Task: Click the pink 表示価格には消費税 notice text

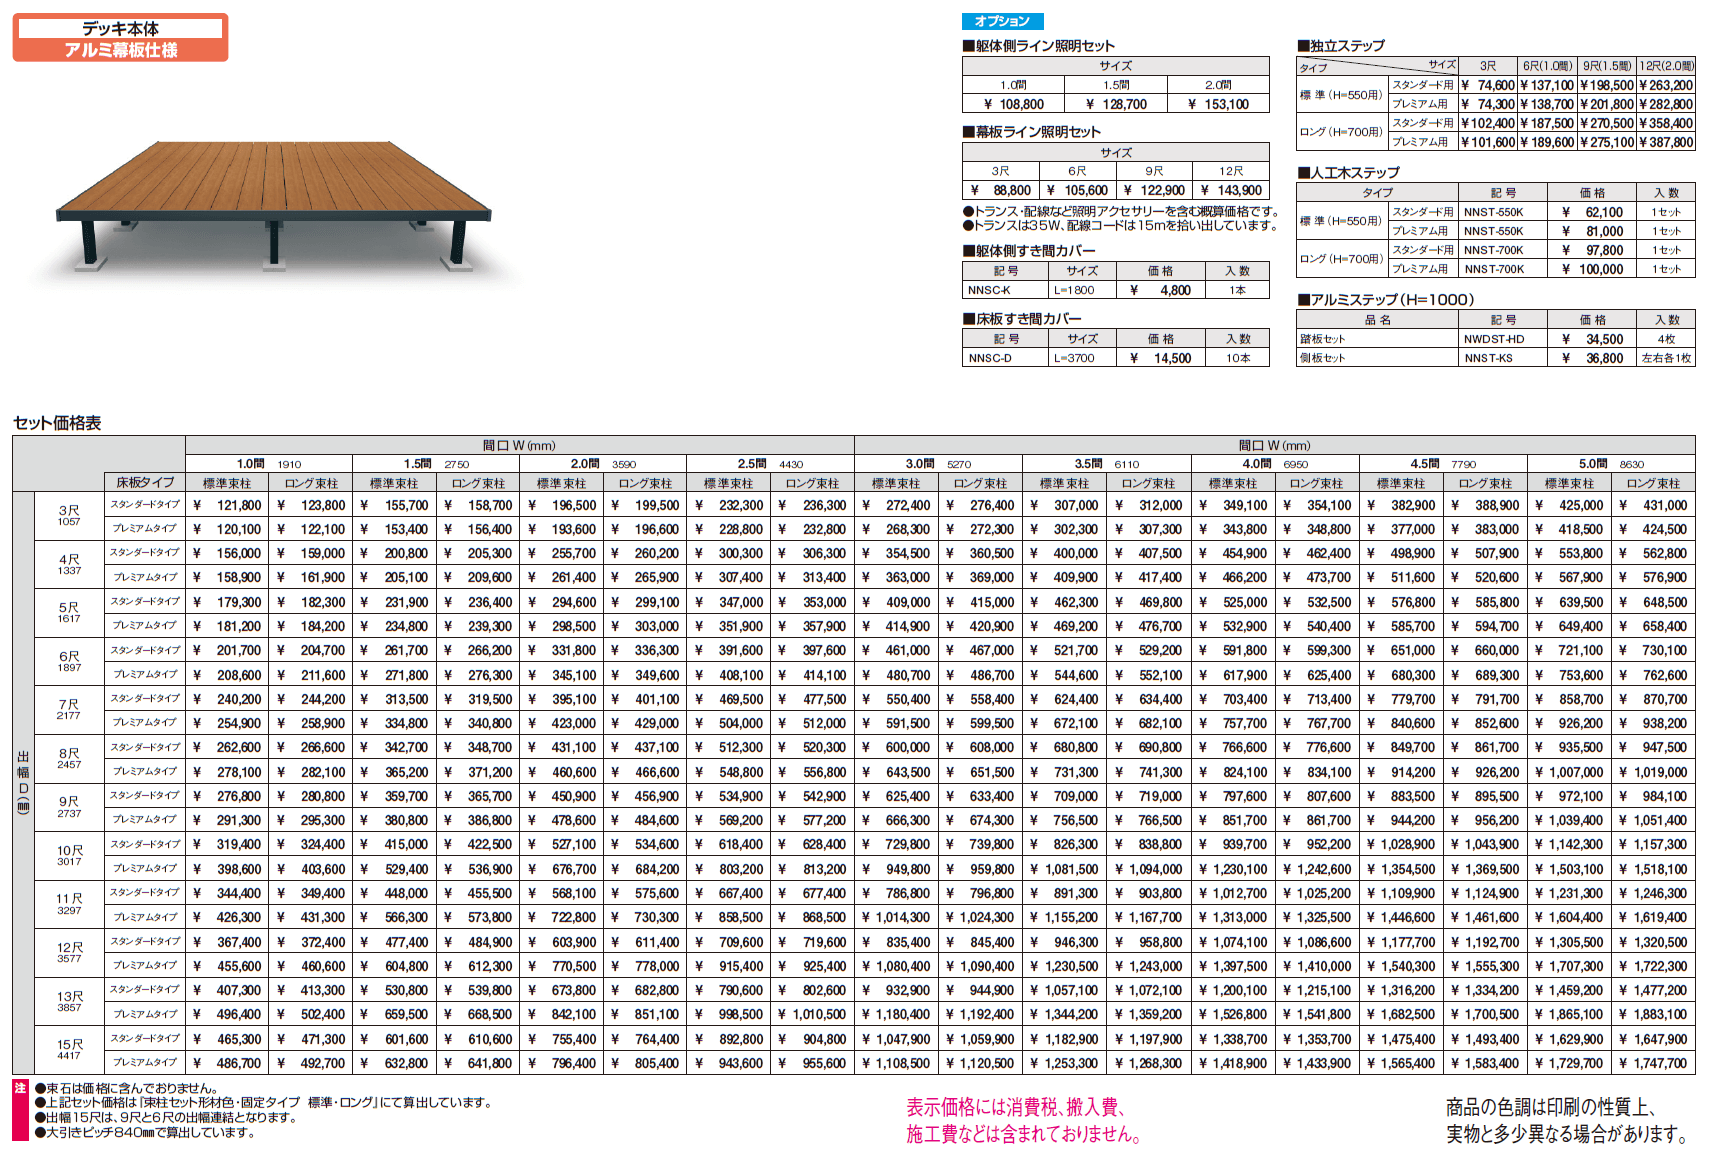Action: [x=1023, y=1120]
